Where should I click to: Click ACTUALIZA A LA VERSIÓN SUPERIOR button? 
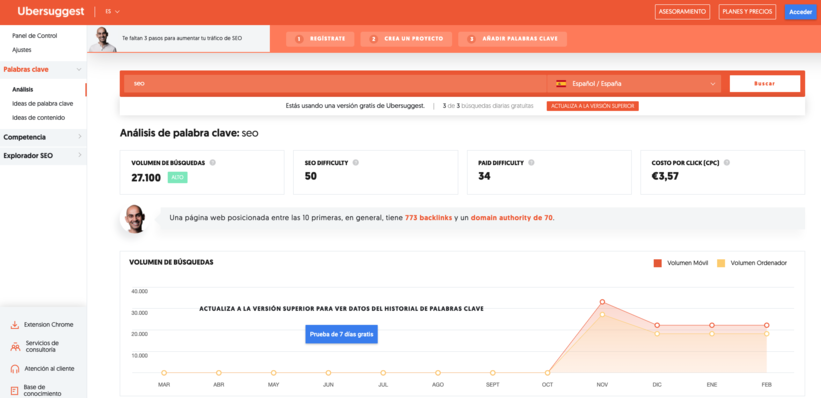[593, 106]
